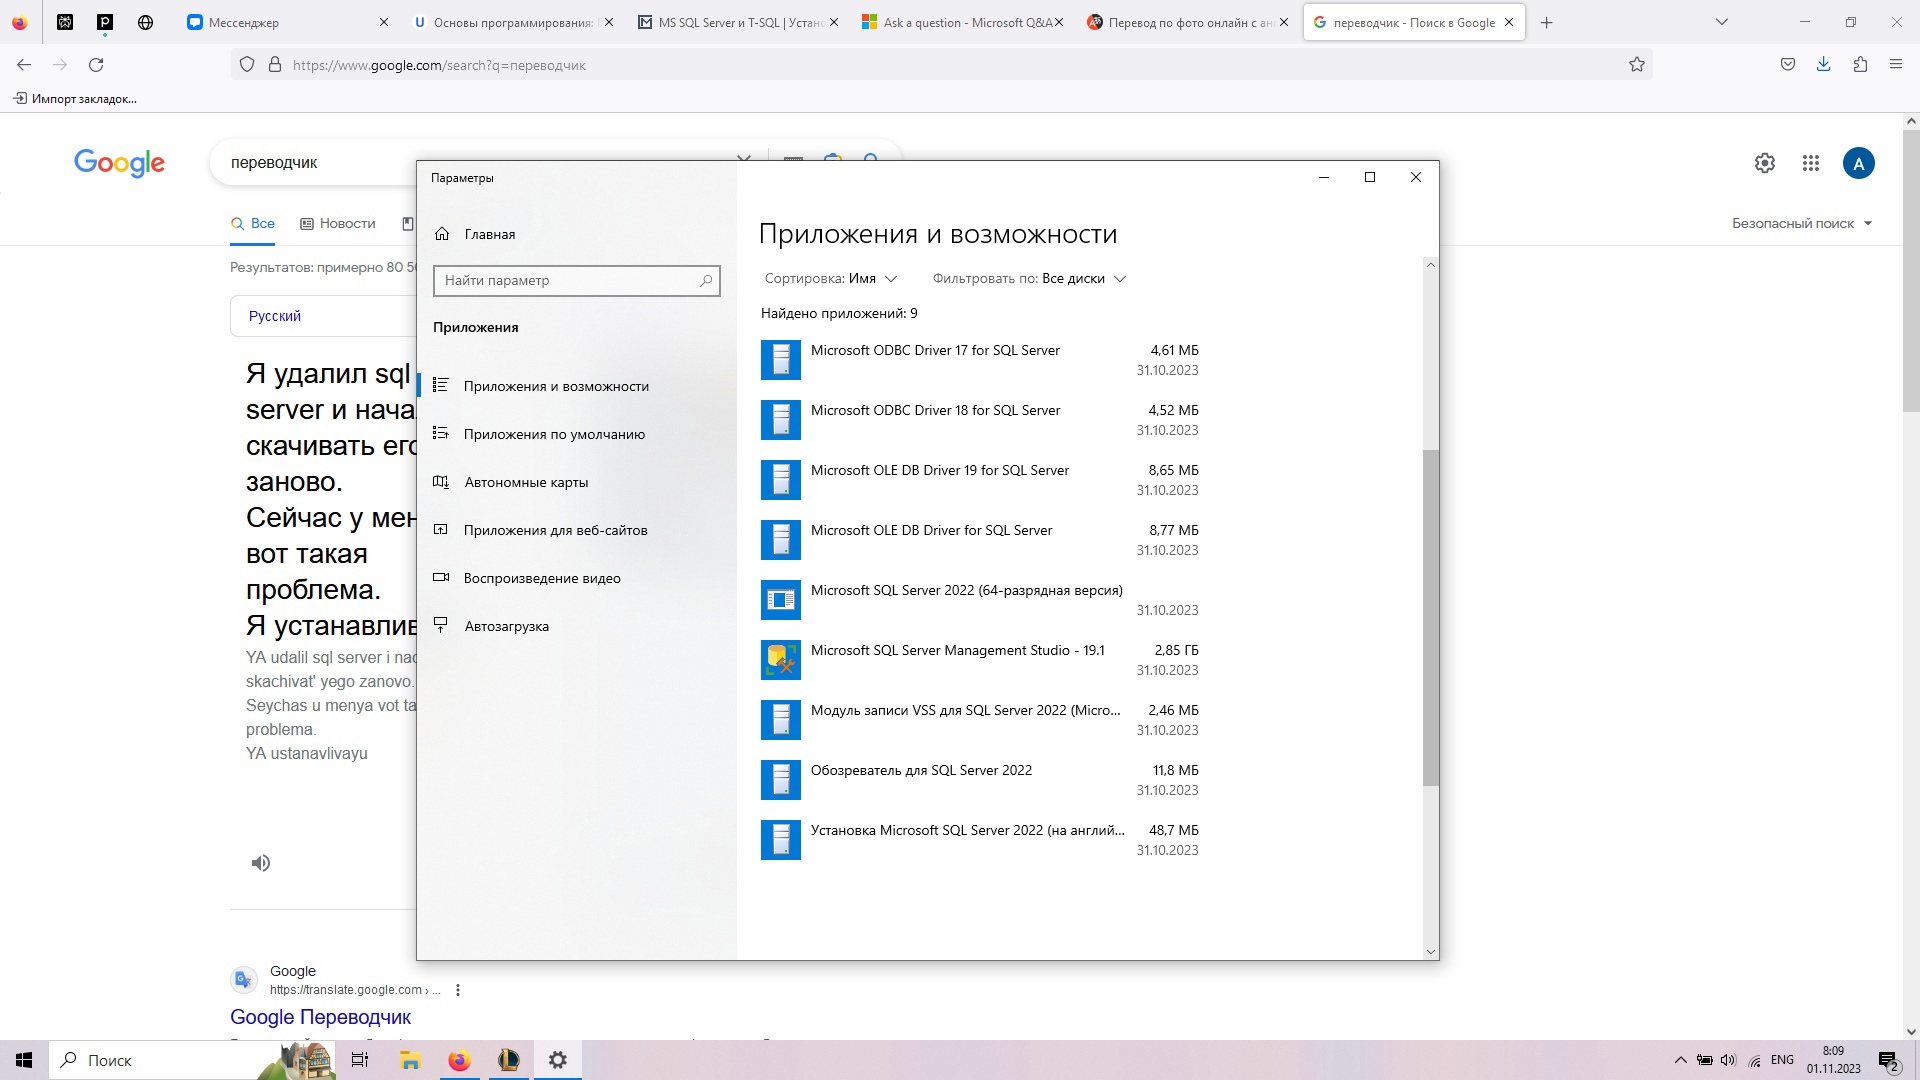1920x1080 pixels.
Task: Click the Автозагрузка (Startup) sidebar icon
Action: click(441, 626)
